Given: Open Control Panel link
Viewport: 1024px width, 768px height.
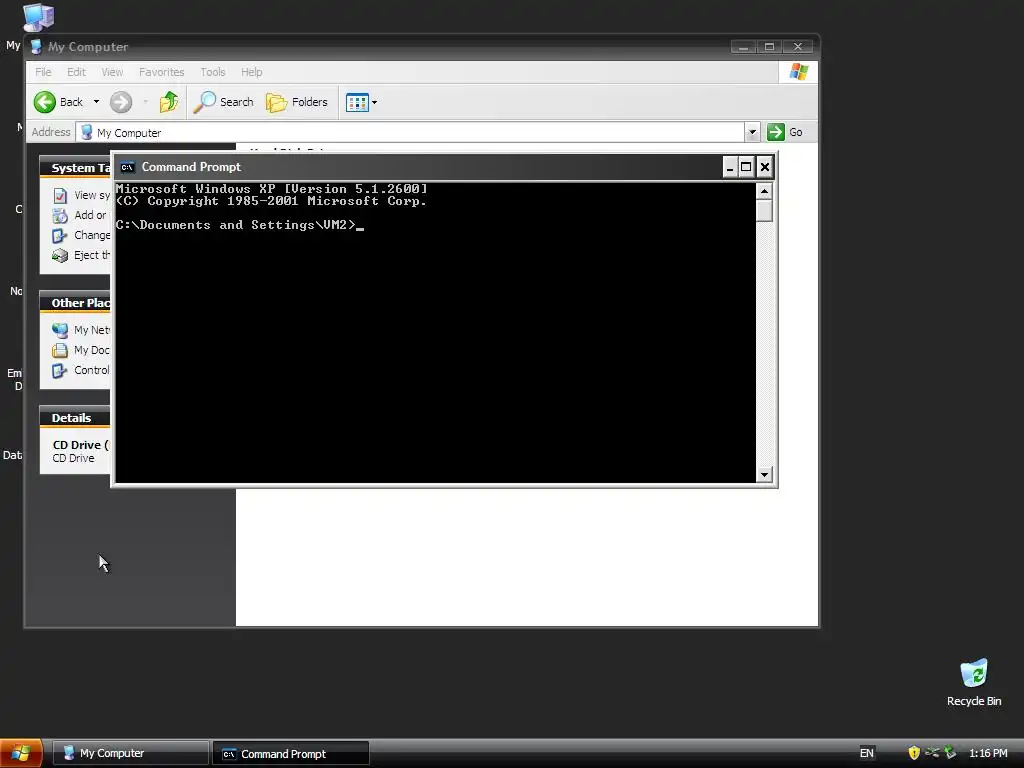Looking at the screenshot, I should (92, 370).
